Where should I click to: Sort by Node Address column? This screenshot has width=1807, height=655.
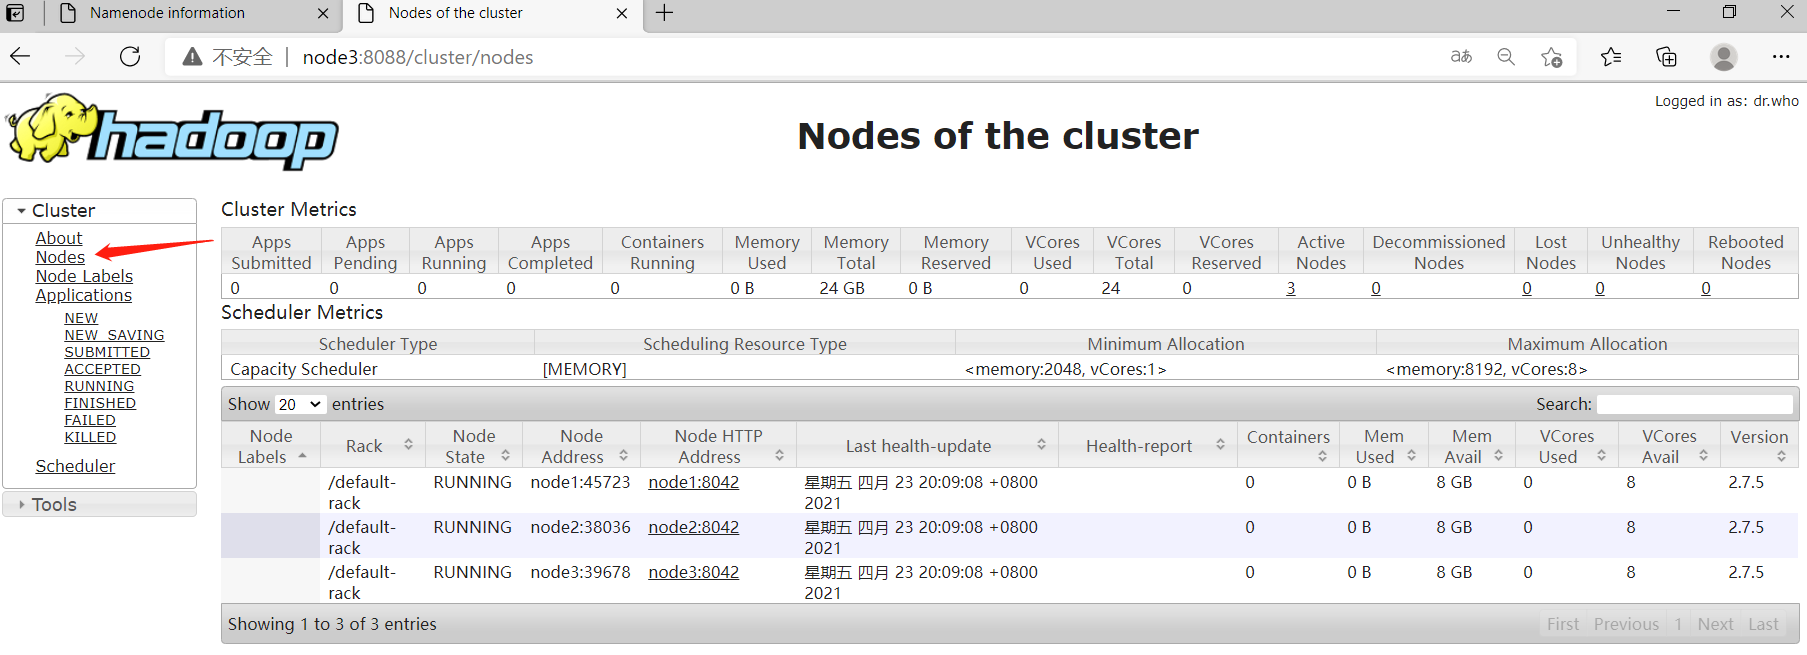pyautogui.click(x=623, y=456)
